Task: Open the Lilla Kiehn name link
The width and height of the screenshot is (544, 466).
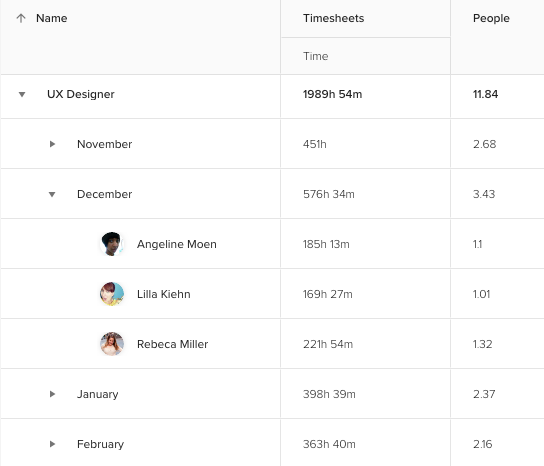Action: [164, 294]
